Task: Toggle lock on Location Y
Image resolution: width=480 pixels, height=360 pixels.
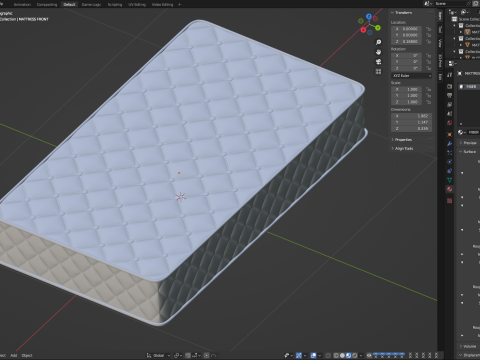Action: [x=428, y=35]
